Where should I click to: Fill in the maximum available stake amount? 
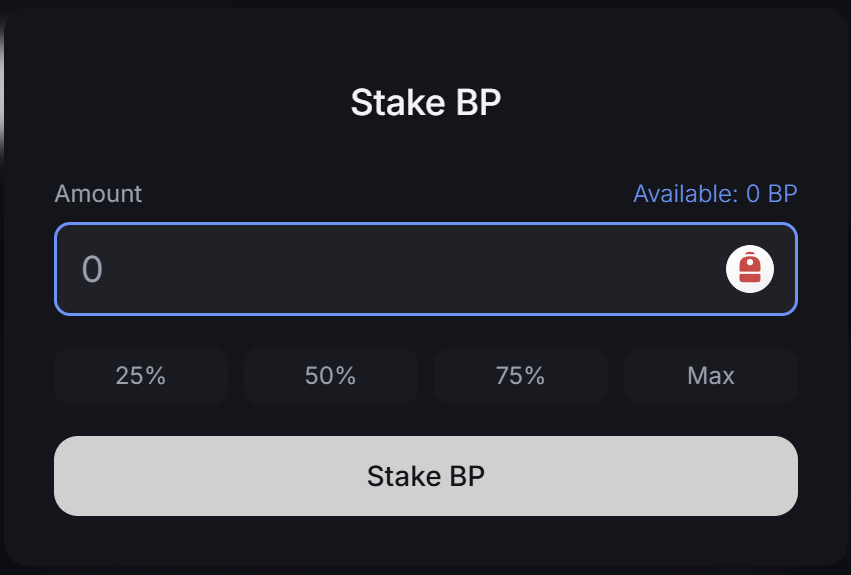tap(711, 376)
